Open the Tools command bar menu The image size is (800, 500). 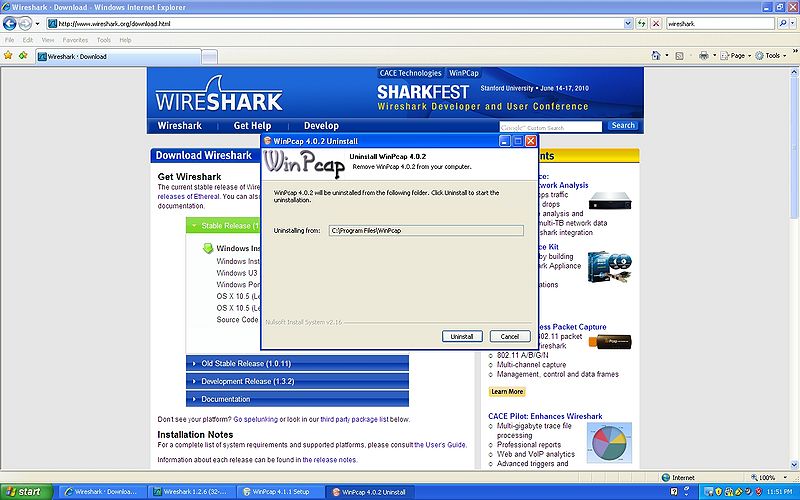point(770,56)
